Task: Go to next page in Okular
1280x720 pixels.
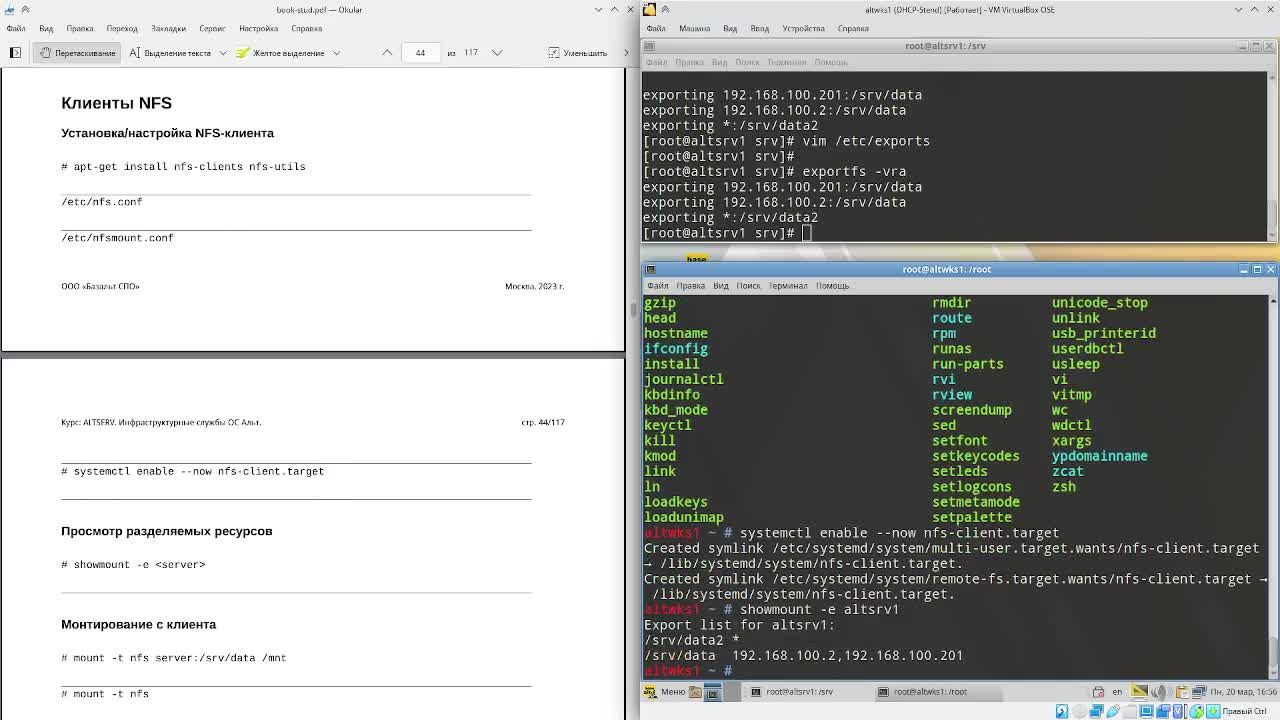Action: tap(497, 52)
